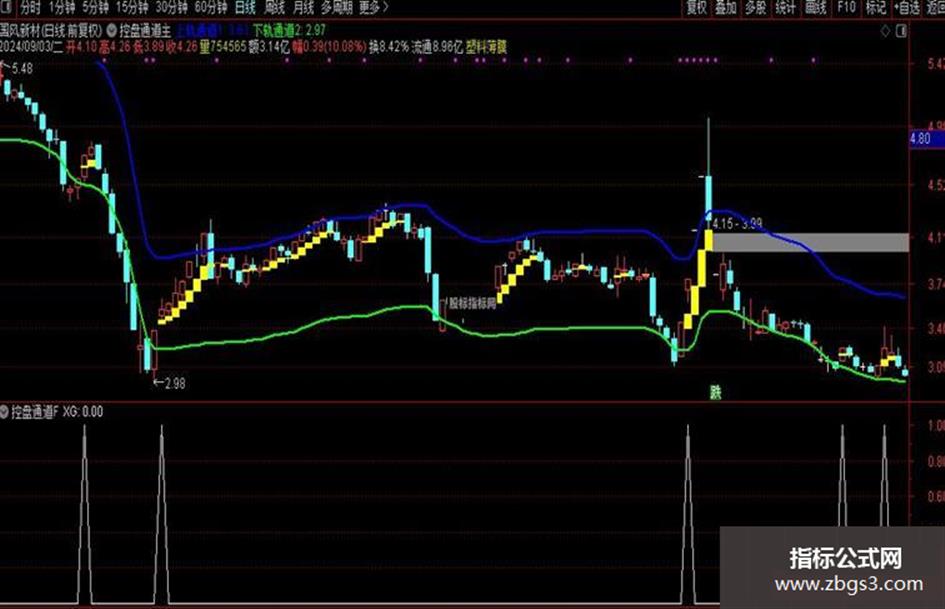Click the 控盘通道F XG: 0.00 label

[x=57, y=412]
